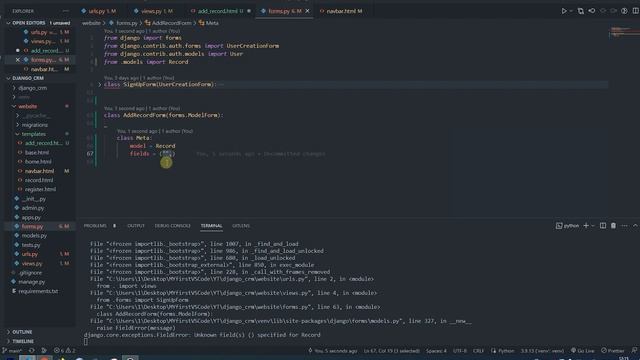Change line ending via CRLF
Screen dimensions: 640x360
[478, 351]
